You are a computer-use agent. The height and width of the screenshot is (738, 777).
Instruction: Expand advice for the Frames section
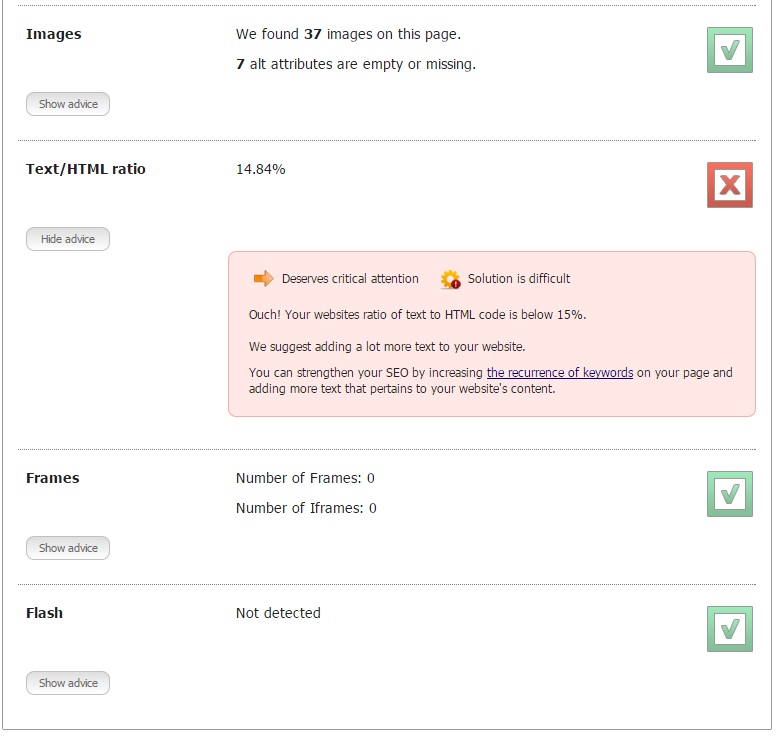coord(68,548)
